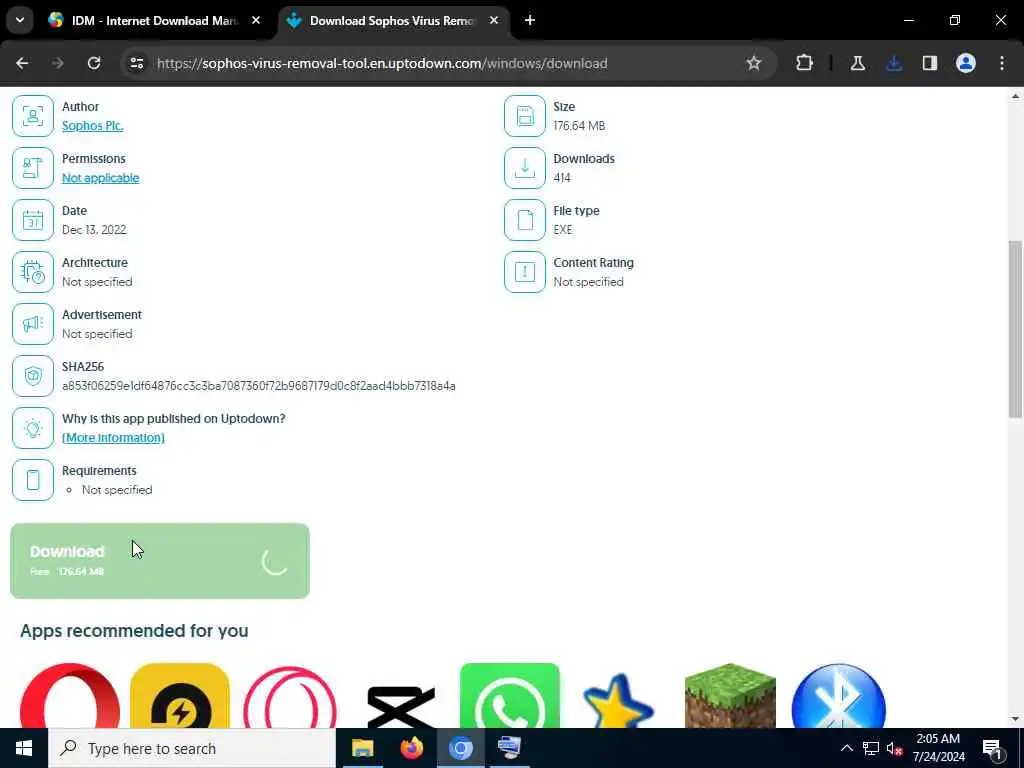The width and height of the screenshot is (1024, 768).
Task: Show browser downloads tray icon
Action: (x=894, y=63)
